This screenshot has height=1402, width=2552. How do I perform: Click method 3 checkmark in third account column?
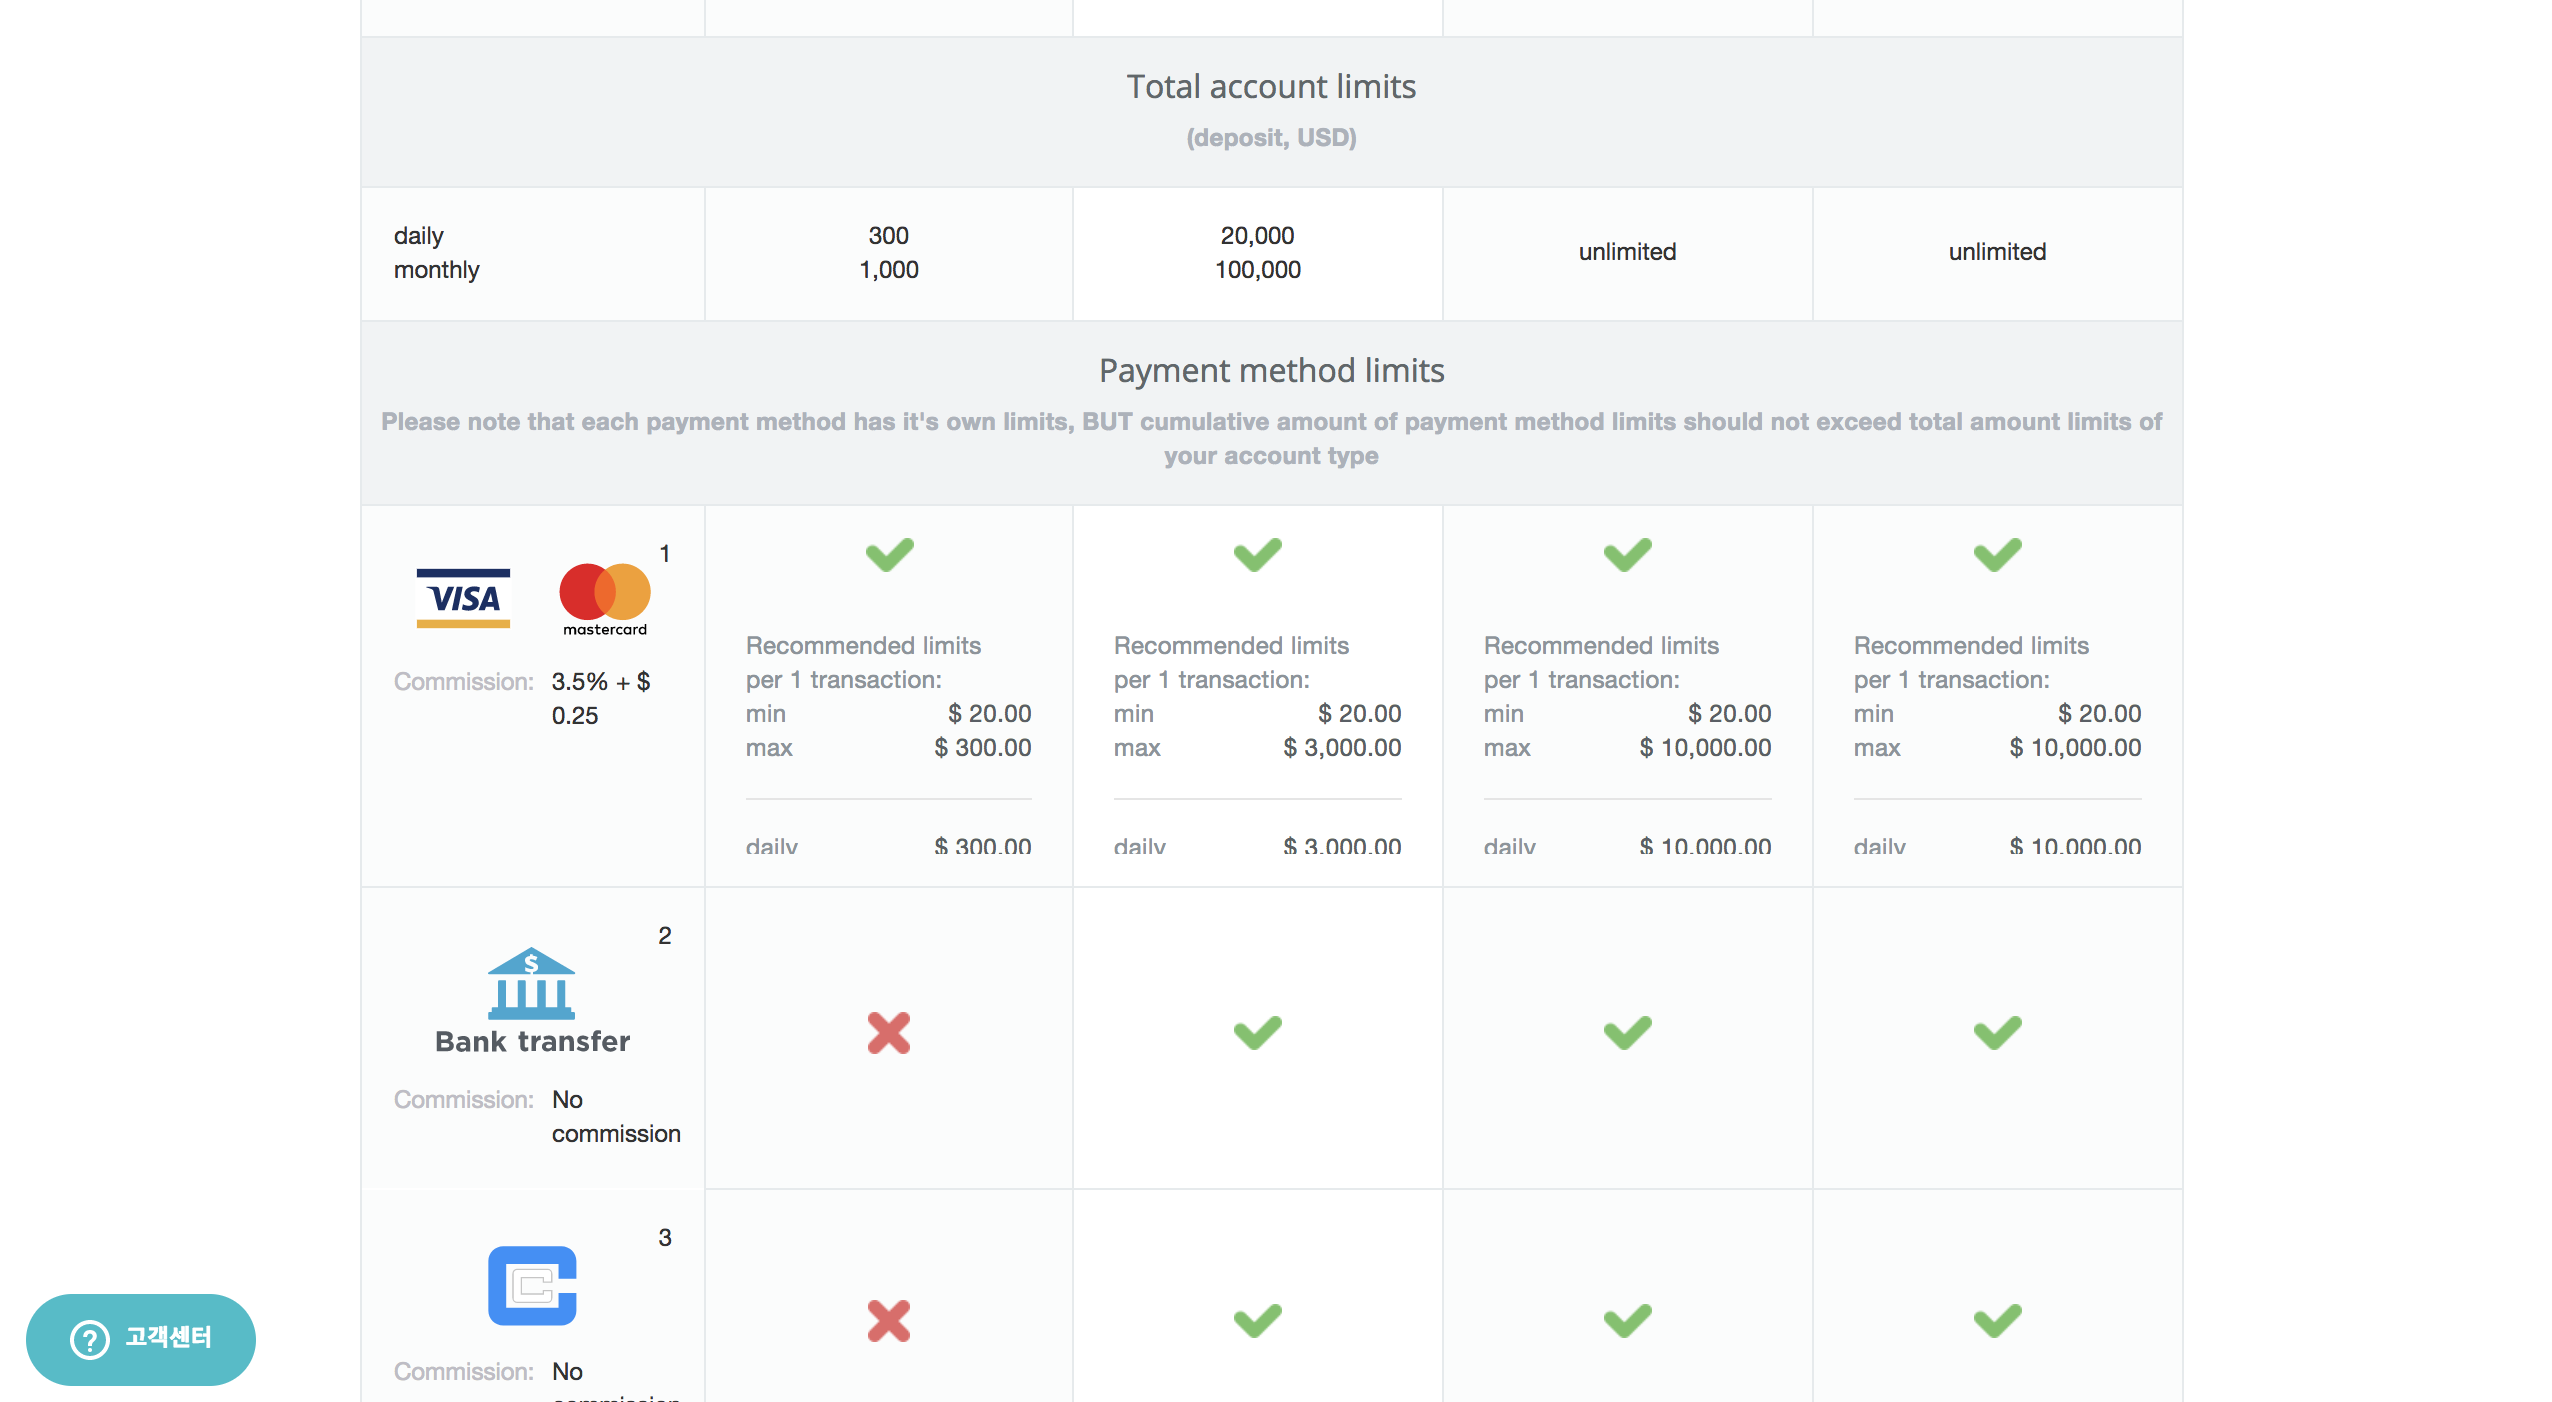(x=1628, y=1320)
